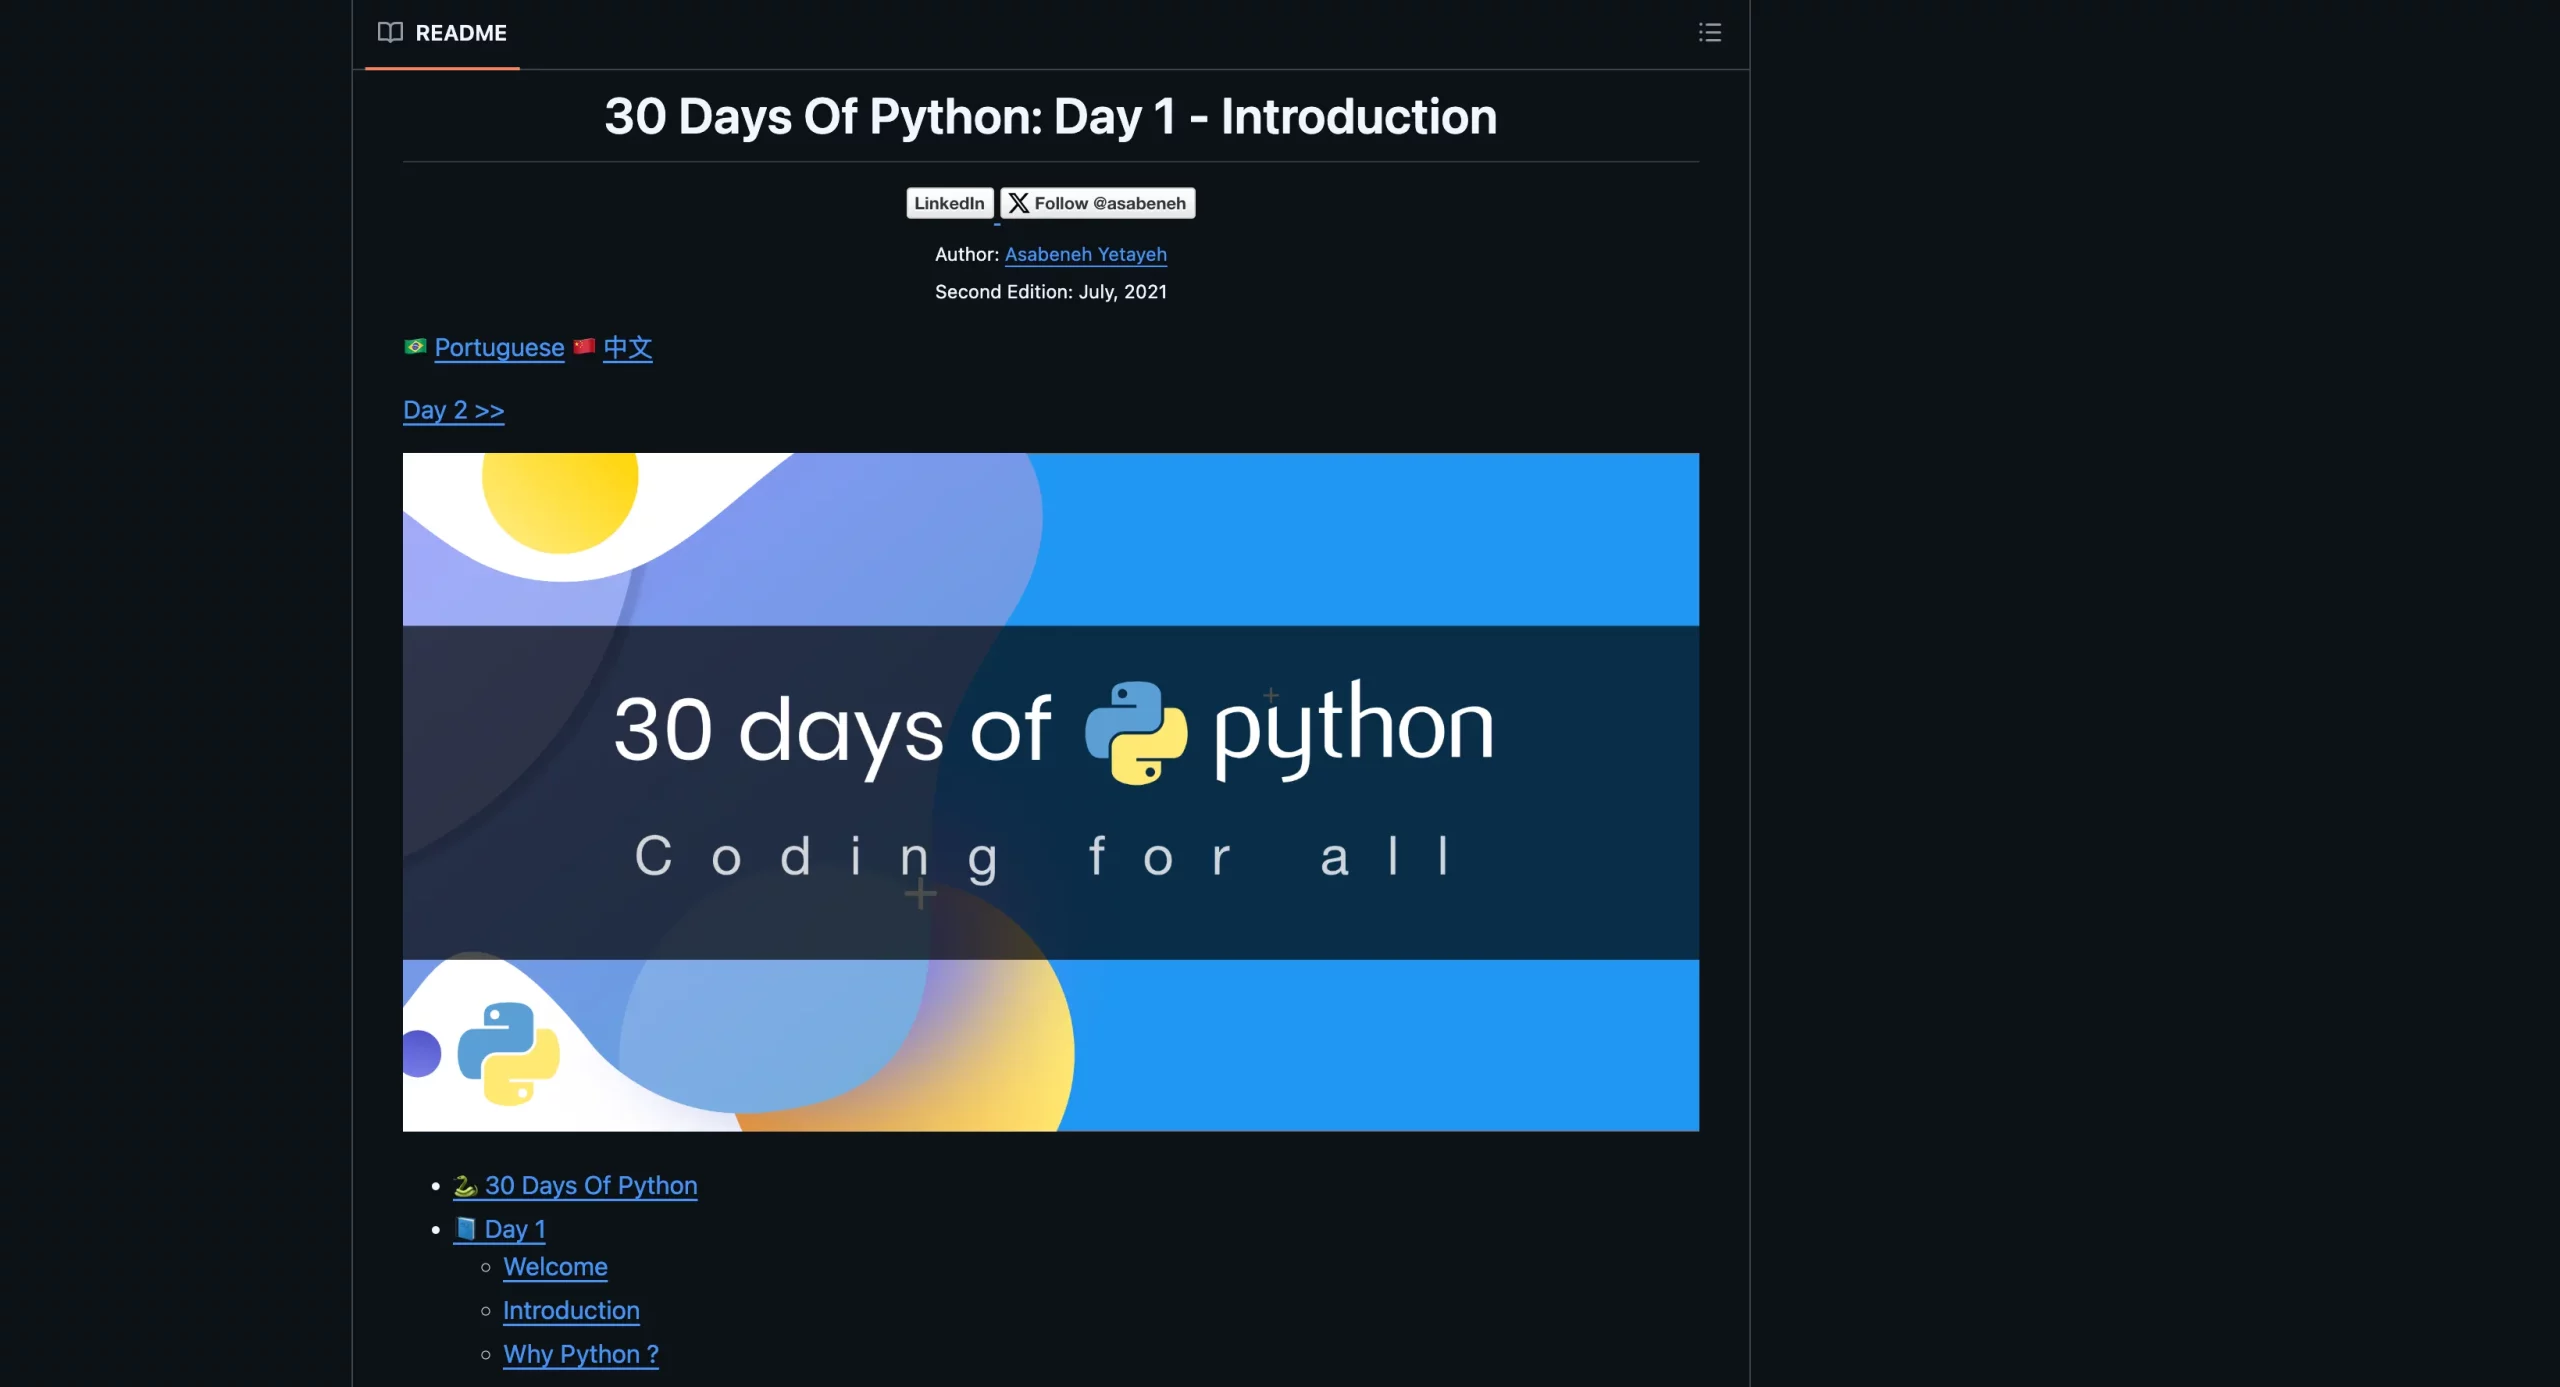
Task: Click Second Edition: July, 2021 text
Action: click(1050, 292)
